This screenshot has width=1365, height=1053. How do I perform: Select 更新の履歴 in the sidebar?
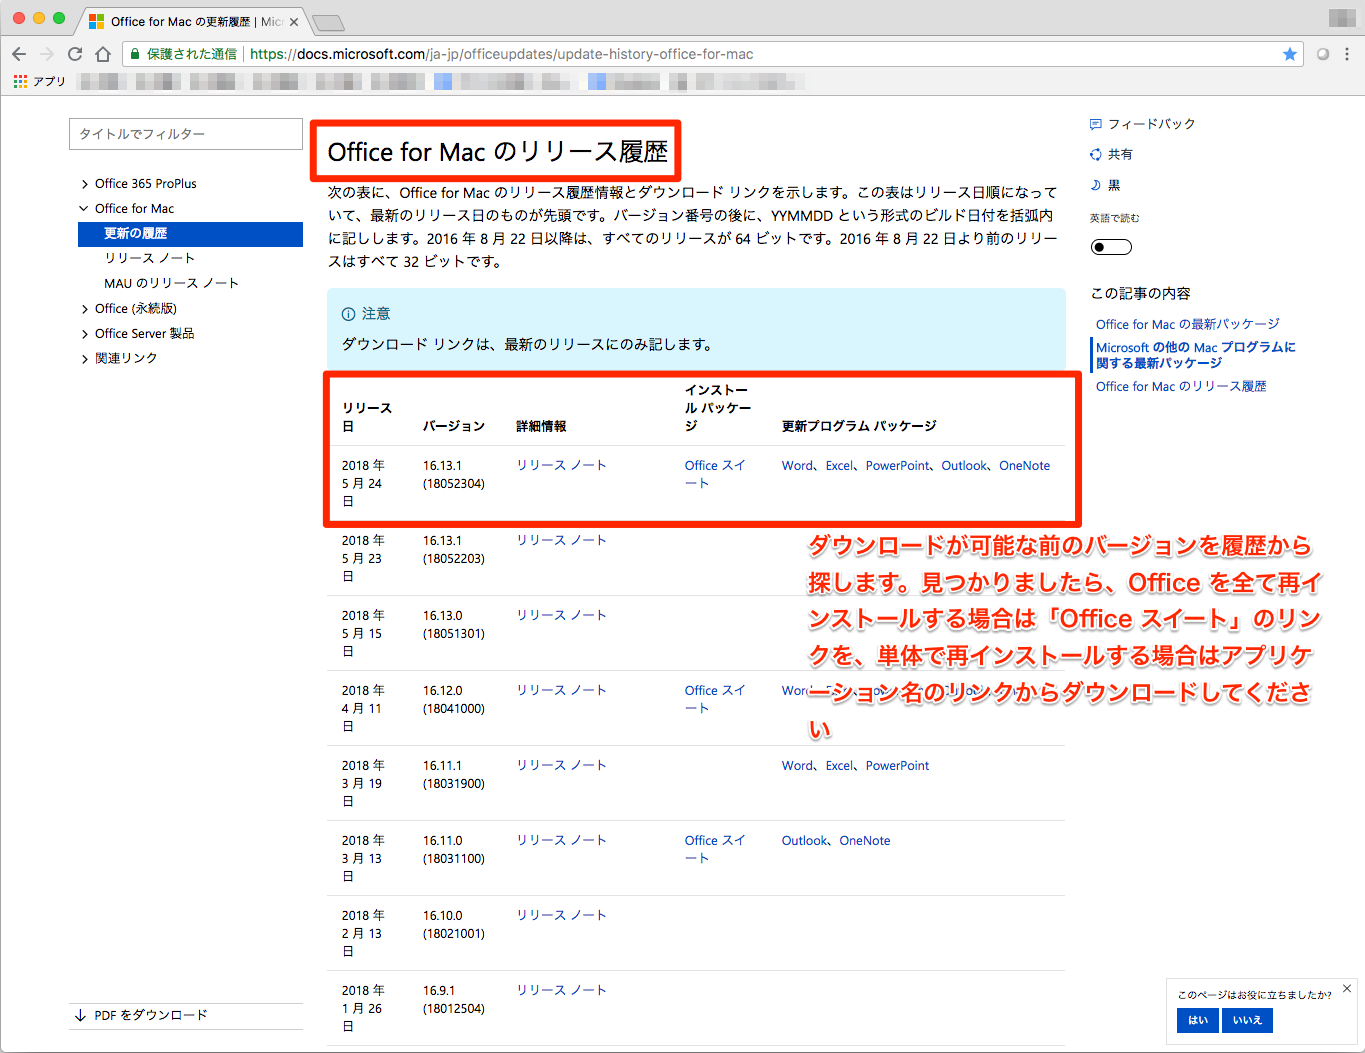(190, 234)
